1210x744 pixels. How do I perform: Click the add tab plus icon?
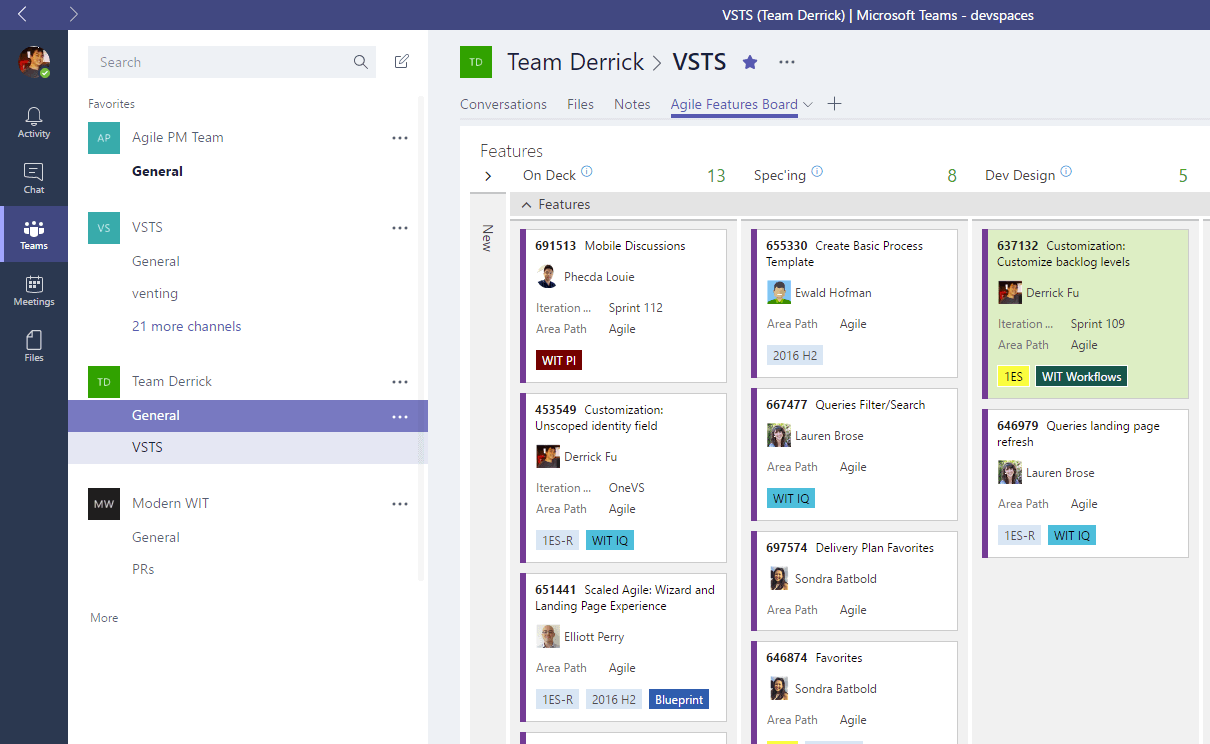835,104
